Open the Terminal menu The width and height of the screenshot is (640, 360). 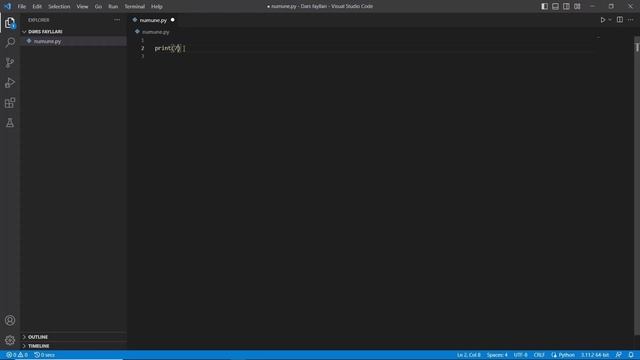pyautogui.click(x=135, y=6)
